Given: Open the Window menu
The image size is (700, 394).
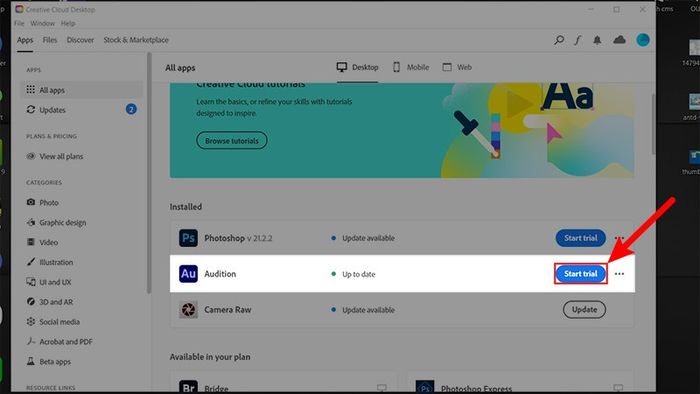Looking at the screenshot, I should click(42, 23).
